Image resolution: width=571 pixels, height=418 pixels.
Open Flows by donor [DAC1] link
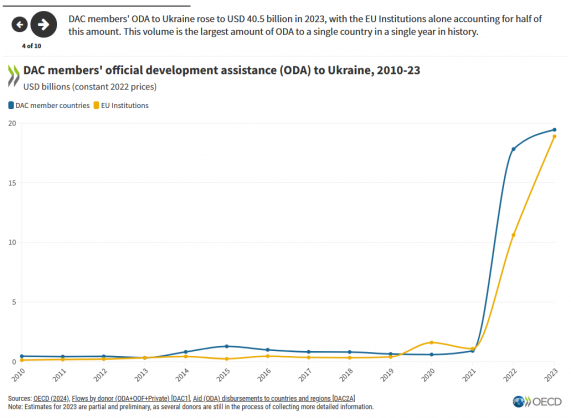coord(131,398)
